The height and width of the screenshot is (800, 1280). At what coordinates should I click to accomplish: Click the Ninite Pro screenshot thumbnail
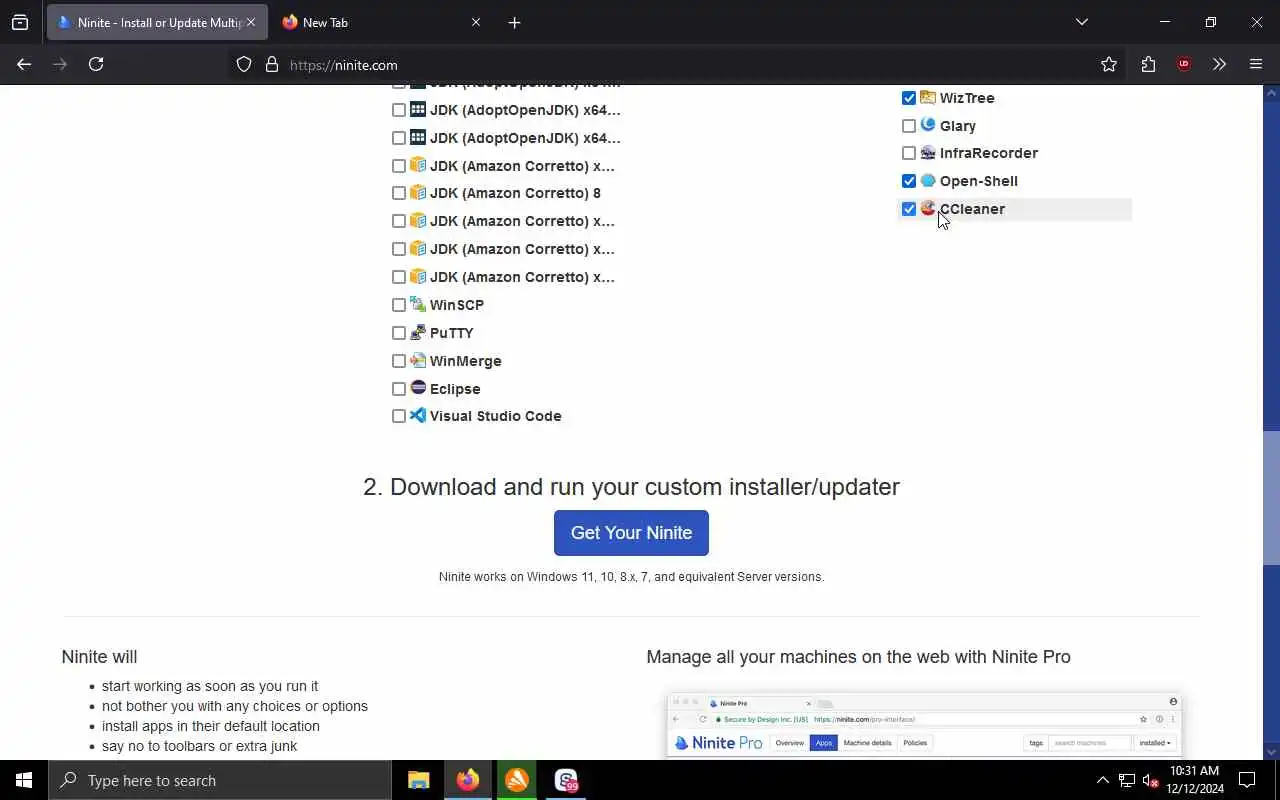point(924,724)
